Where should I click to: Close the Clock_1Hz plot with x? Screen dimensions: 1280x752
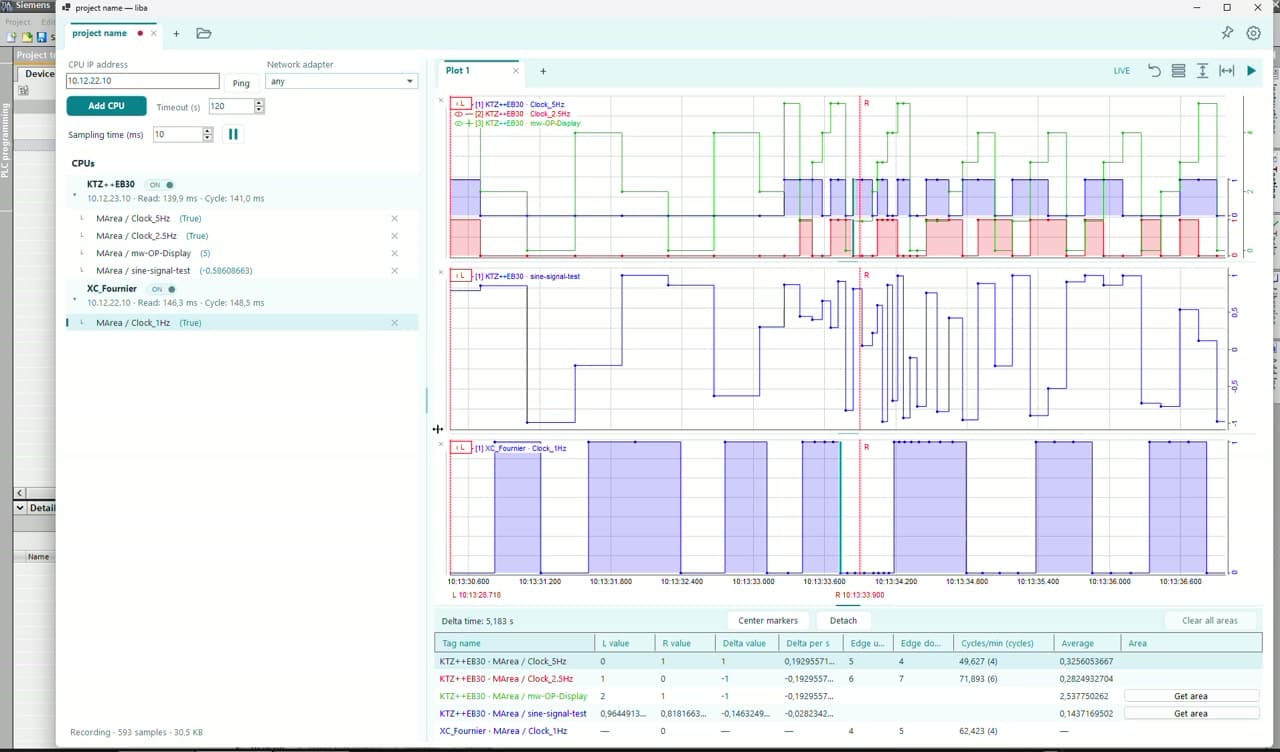[x=441, y=444]
